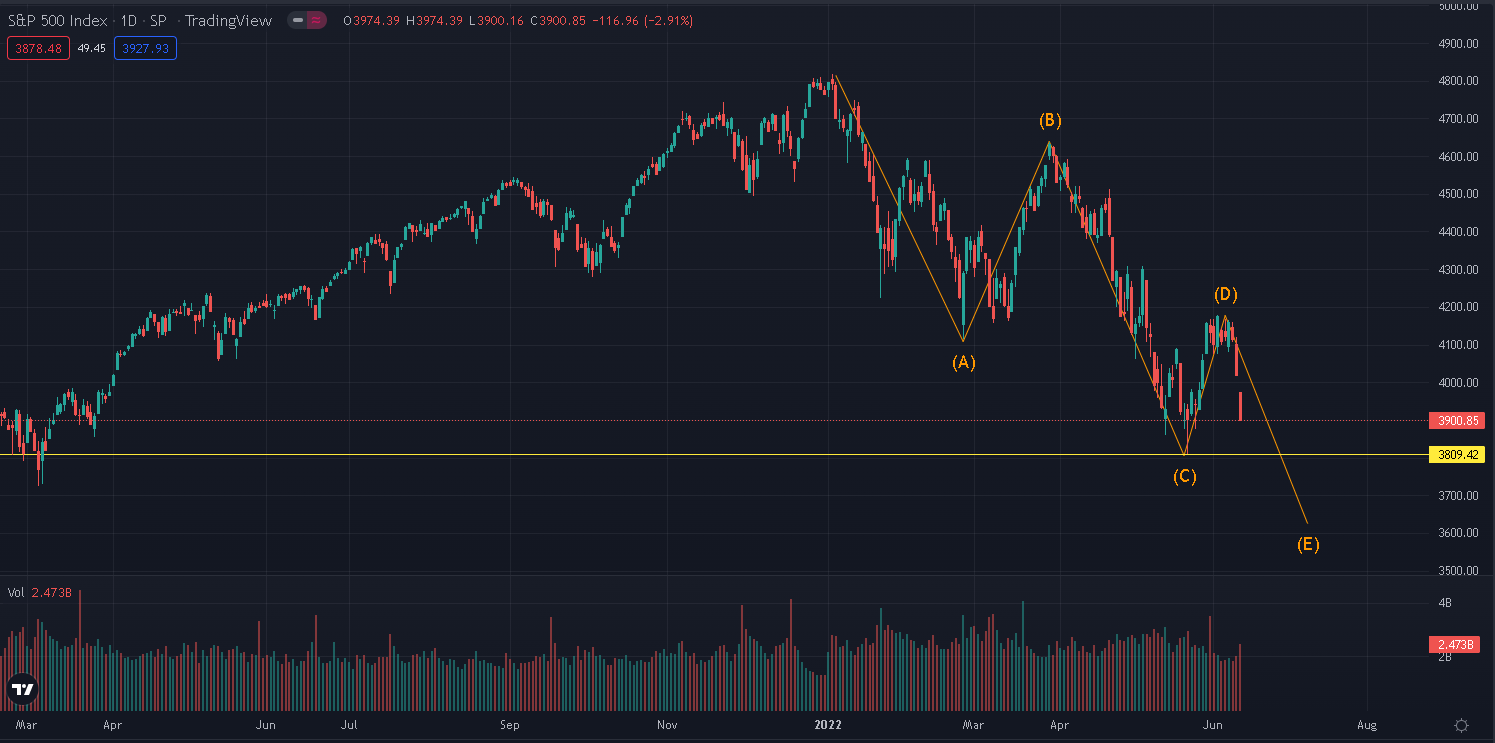
Task: Open chart settings gear icon
Action: pos(1461,725)
